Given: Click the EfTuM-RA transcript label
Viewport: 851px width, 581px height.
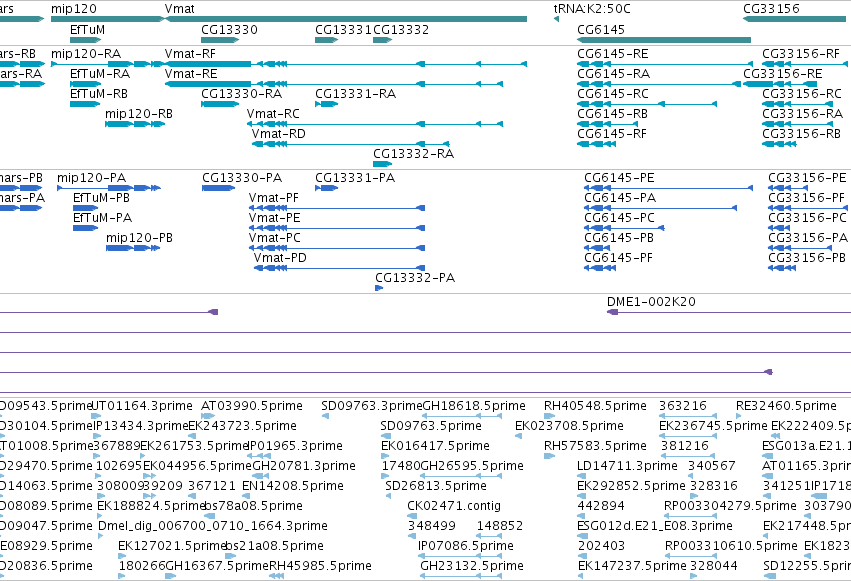Looking at the screenshot, I should [x=100, y=74].
